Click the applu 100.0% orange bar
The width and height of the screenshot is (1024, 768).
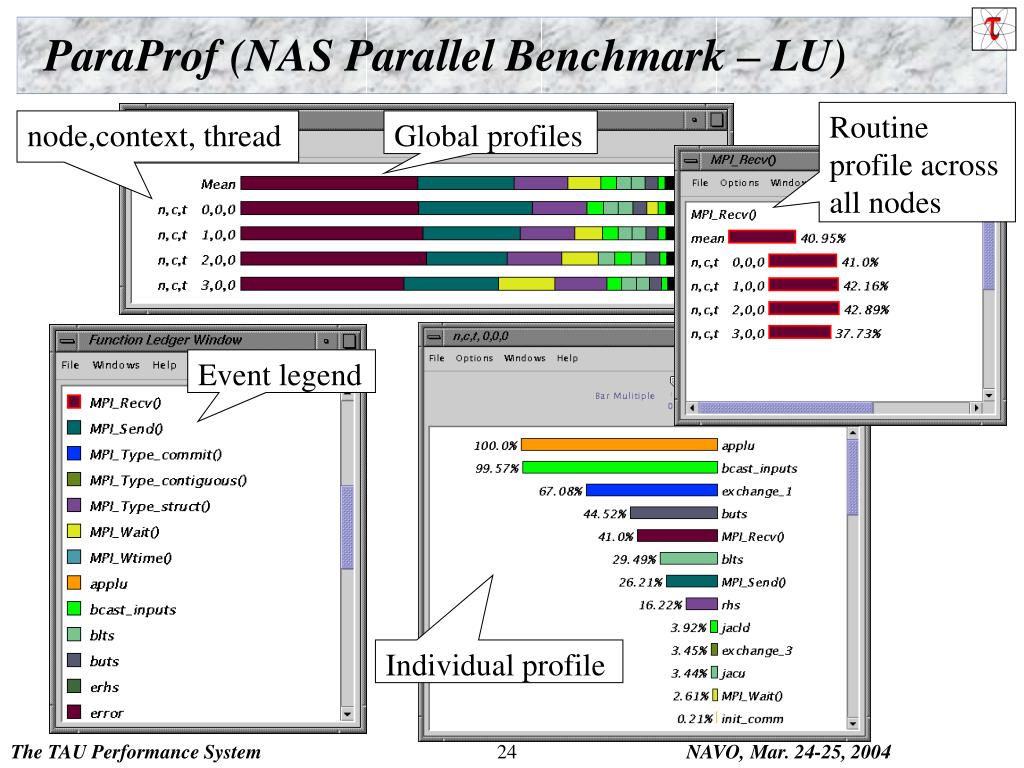click(619, 445)
